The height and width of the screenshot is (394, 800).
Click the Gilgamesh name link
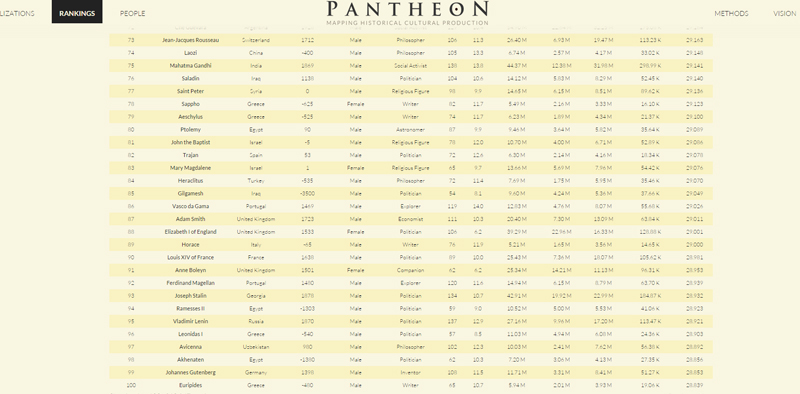(190, 193)
